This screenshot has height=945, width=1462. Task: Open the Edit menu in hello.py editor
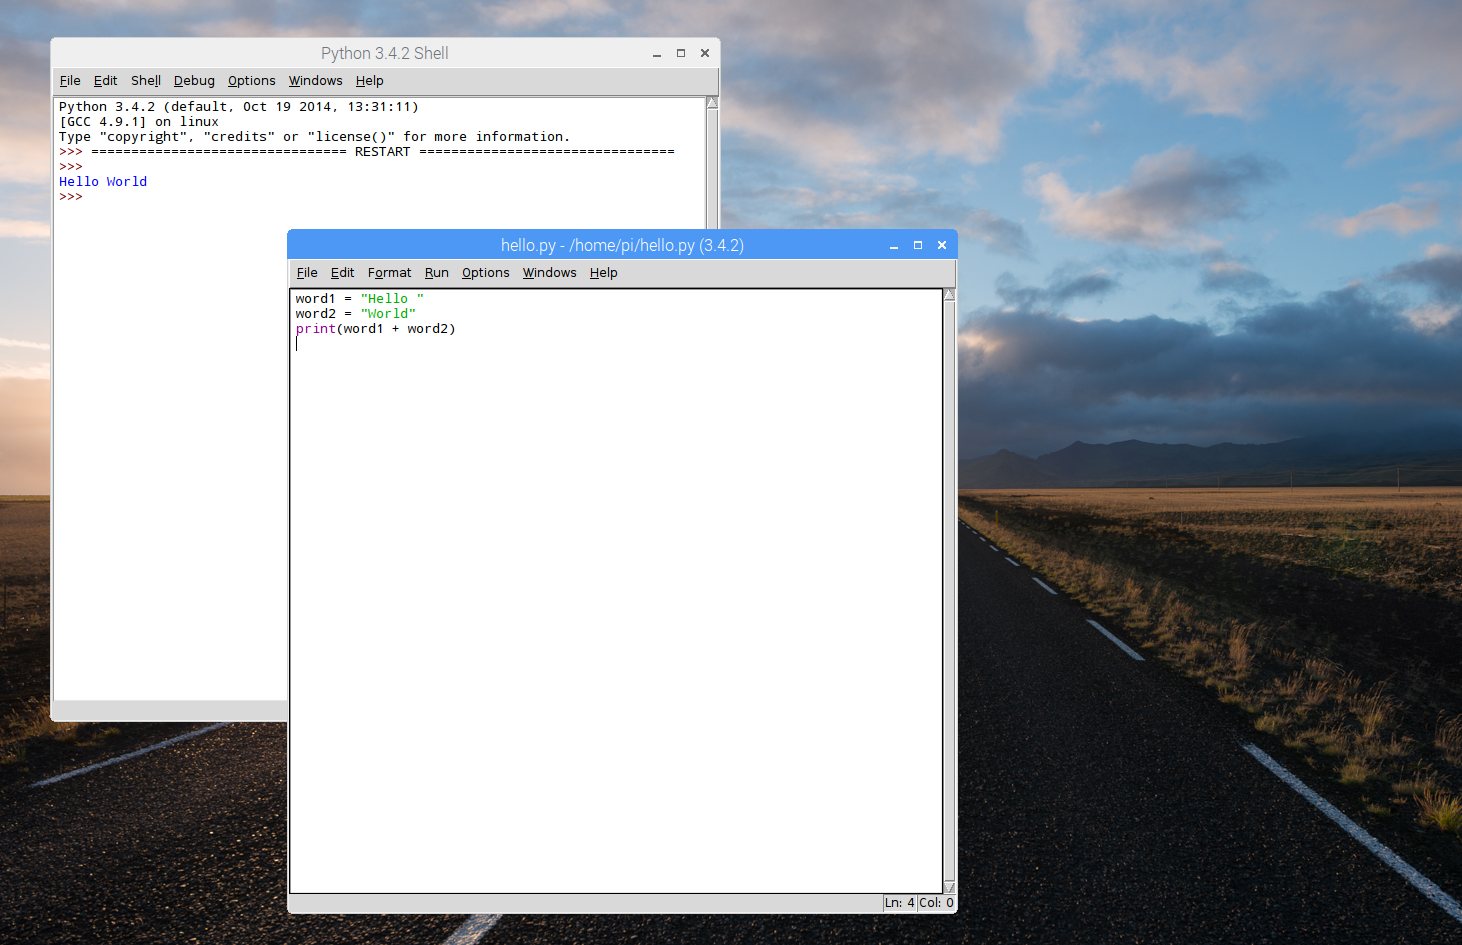pos(342,272)
